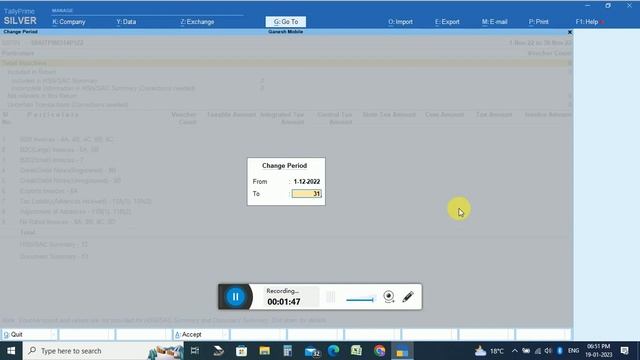The width and height of the screenshot is (640, 360).
Task: Open the scanner app on taskbar
Action: pyautogui.click(x=218, y=351)
